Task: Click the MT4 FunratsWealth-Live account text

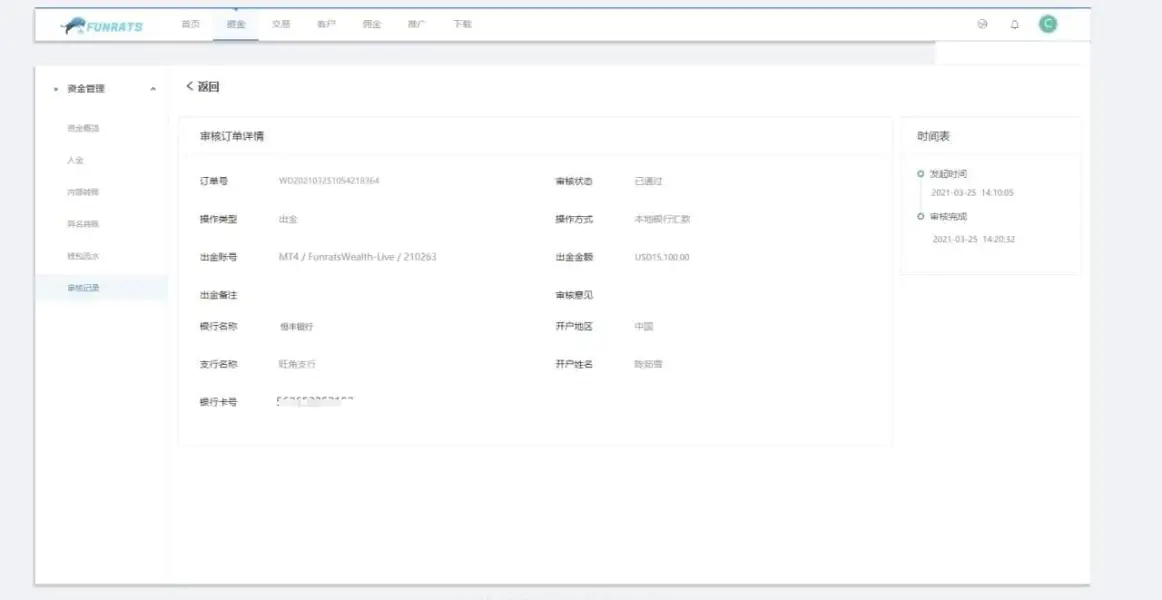Action: tap(357, 257)
